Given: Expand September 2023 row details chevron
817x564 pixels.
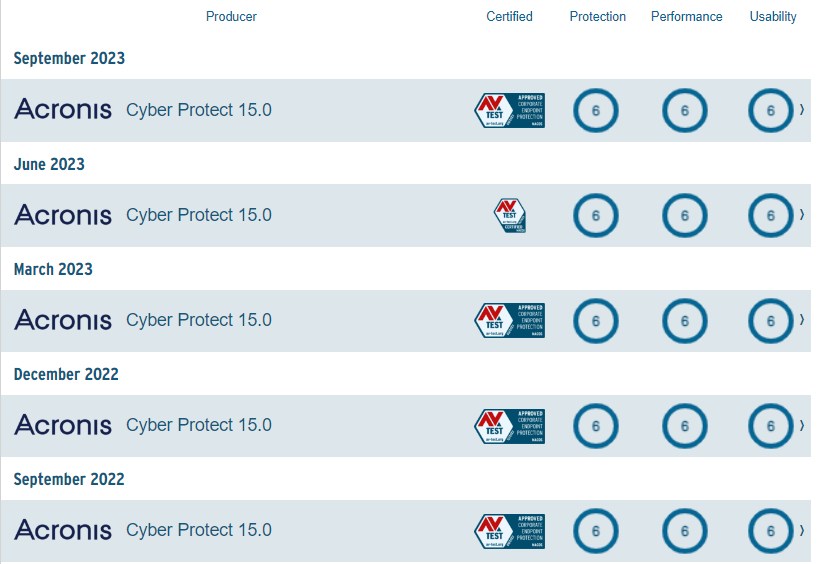Looking at the screenshot, I should point(802,109).
